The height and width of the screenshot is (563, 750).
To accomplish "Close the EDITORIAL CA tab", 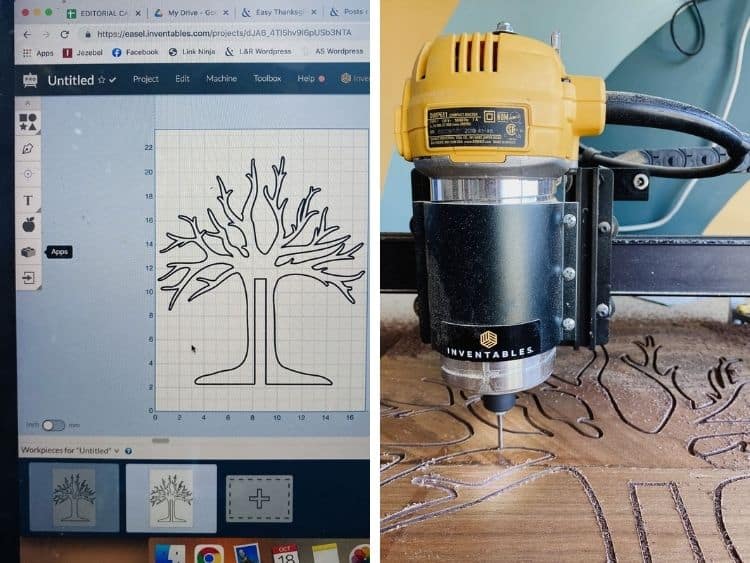I will [x=138, y=13].
